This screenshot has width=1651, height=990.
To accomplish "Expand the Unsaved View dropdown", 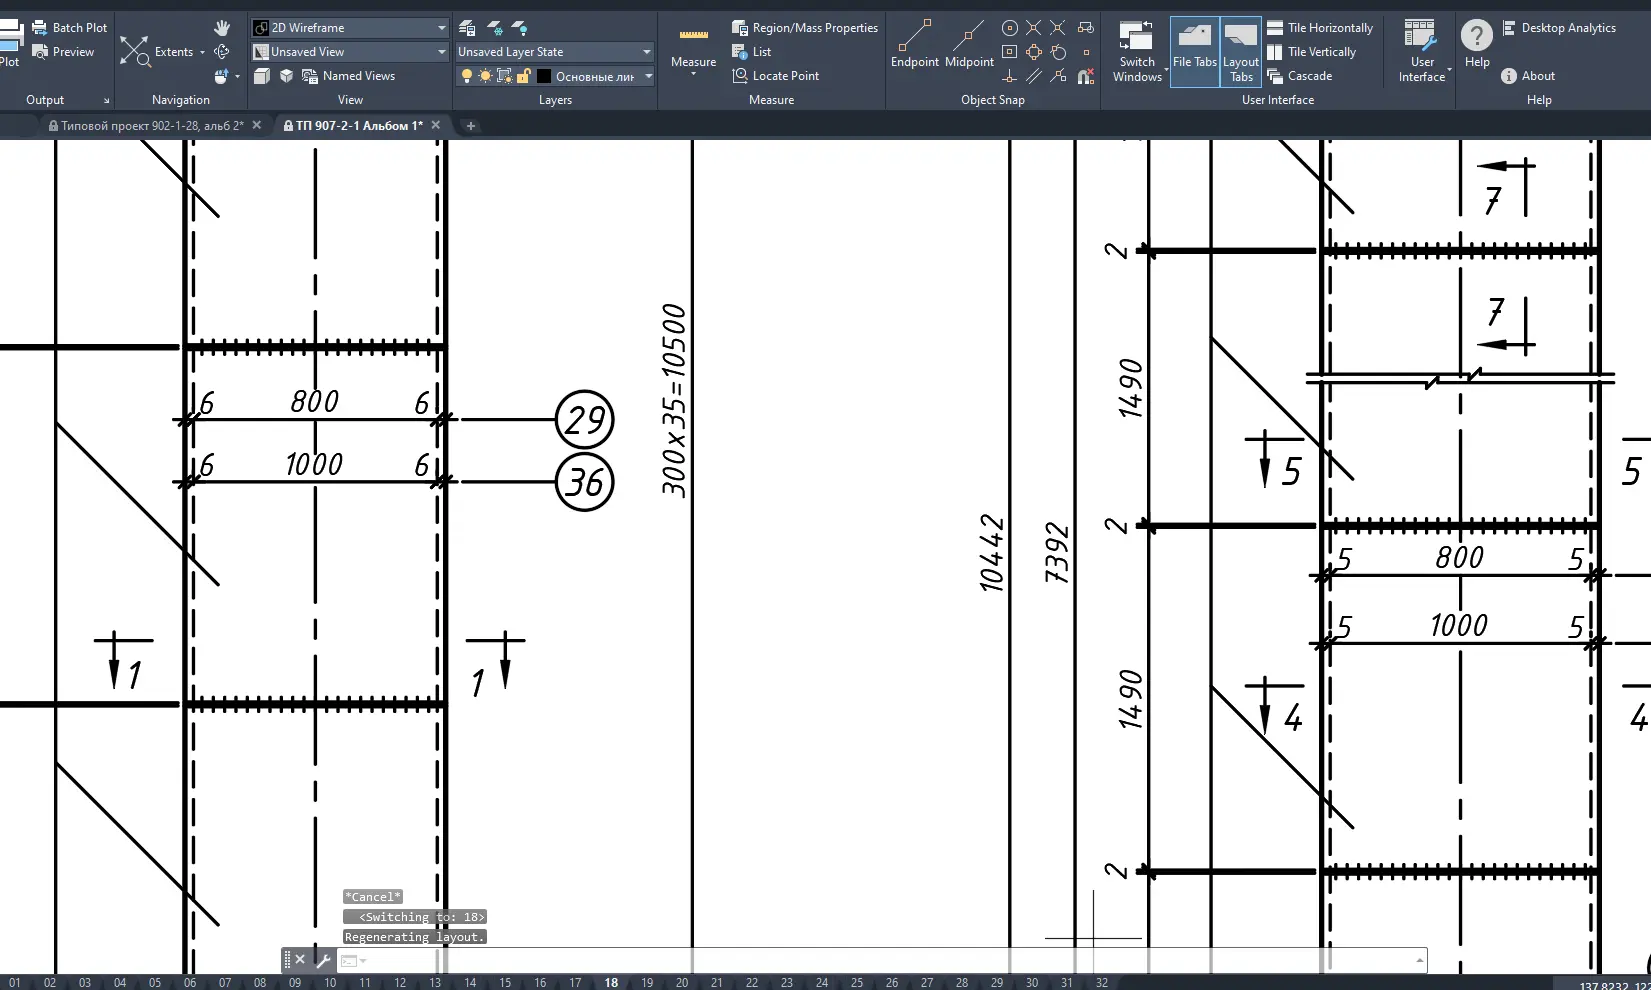I will [x=441, y=52].
